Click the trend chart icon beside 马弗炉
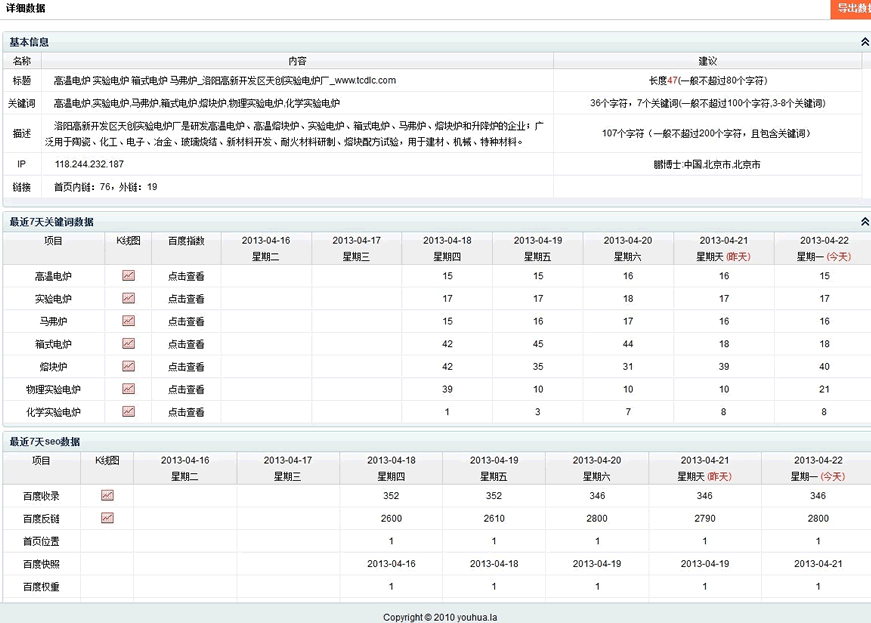The width and height of the screenshot is (871, 623). tap(128, 321)
